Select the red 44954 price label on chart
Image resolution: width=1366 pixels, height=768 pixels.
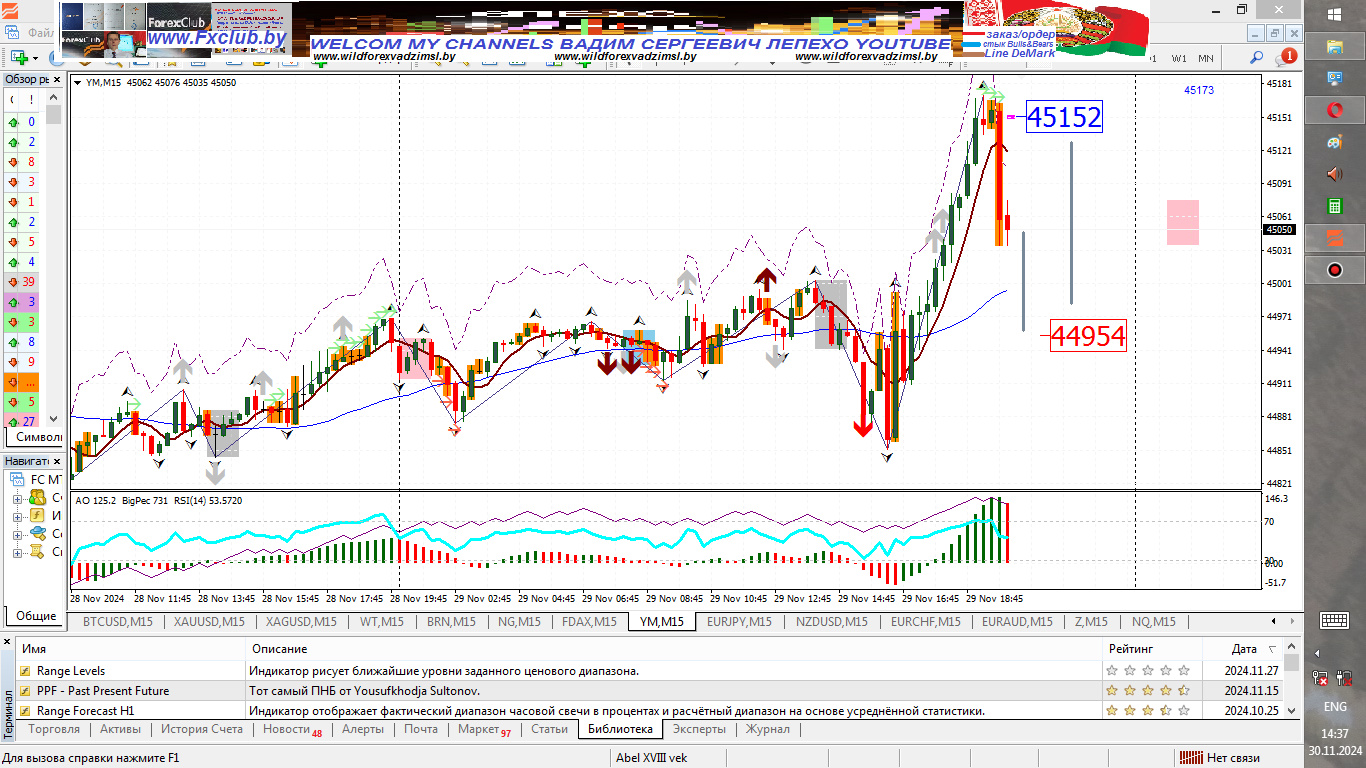coord(1088,336)
